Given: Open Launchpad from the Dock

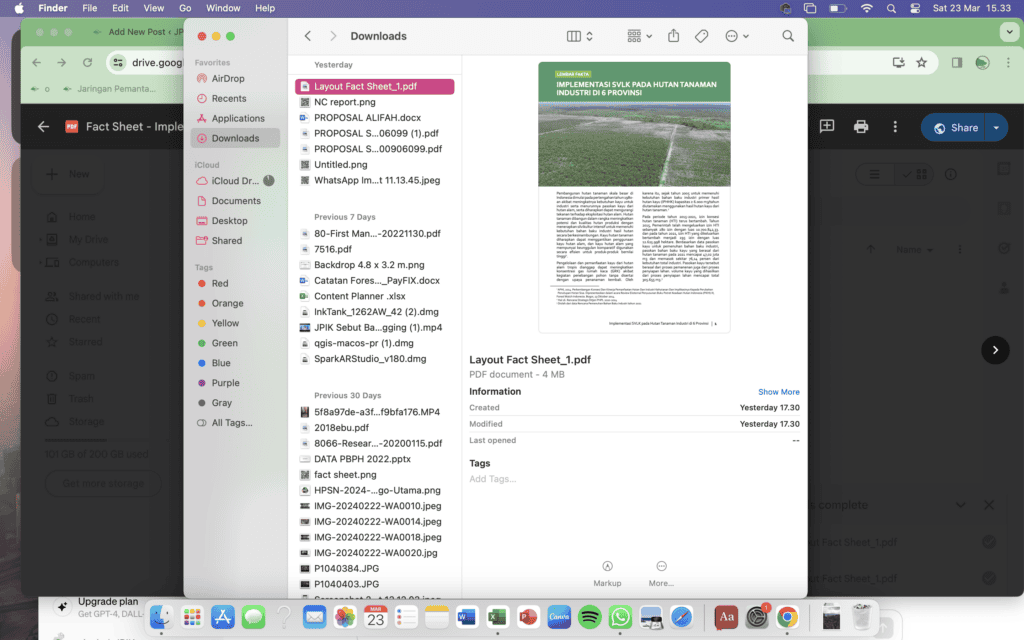Looking at the screenshot, I should (191, 617).
